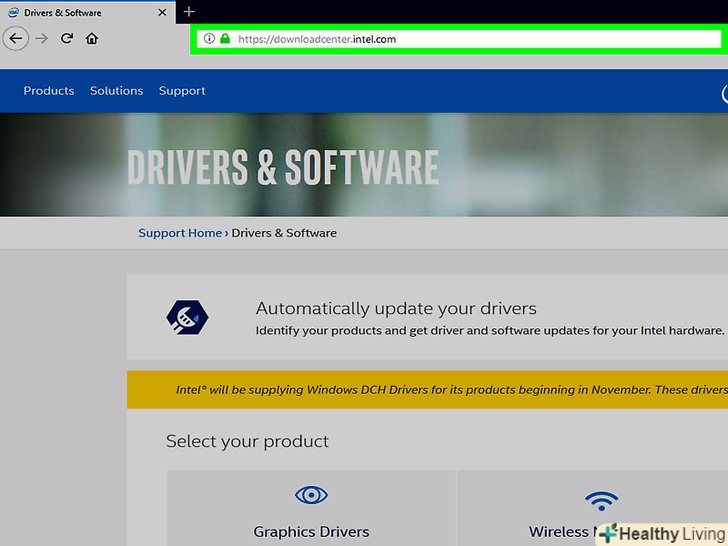Close the Drivers & Software tab
728x546 pixels.
pos(162,13)
